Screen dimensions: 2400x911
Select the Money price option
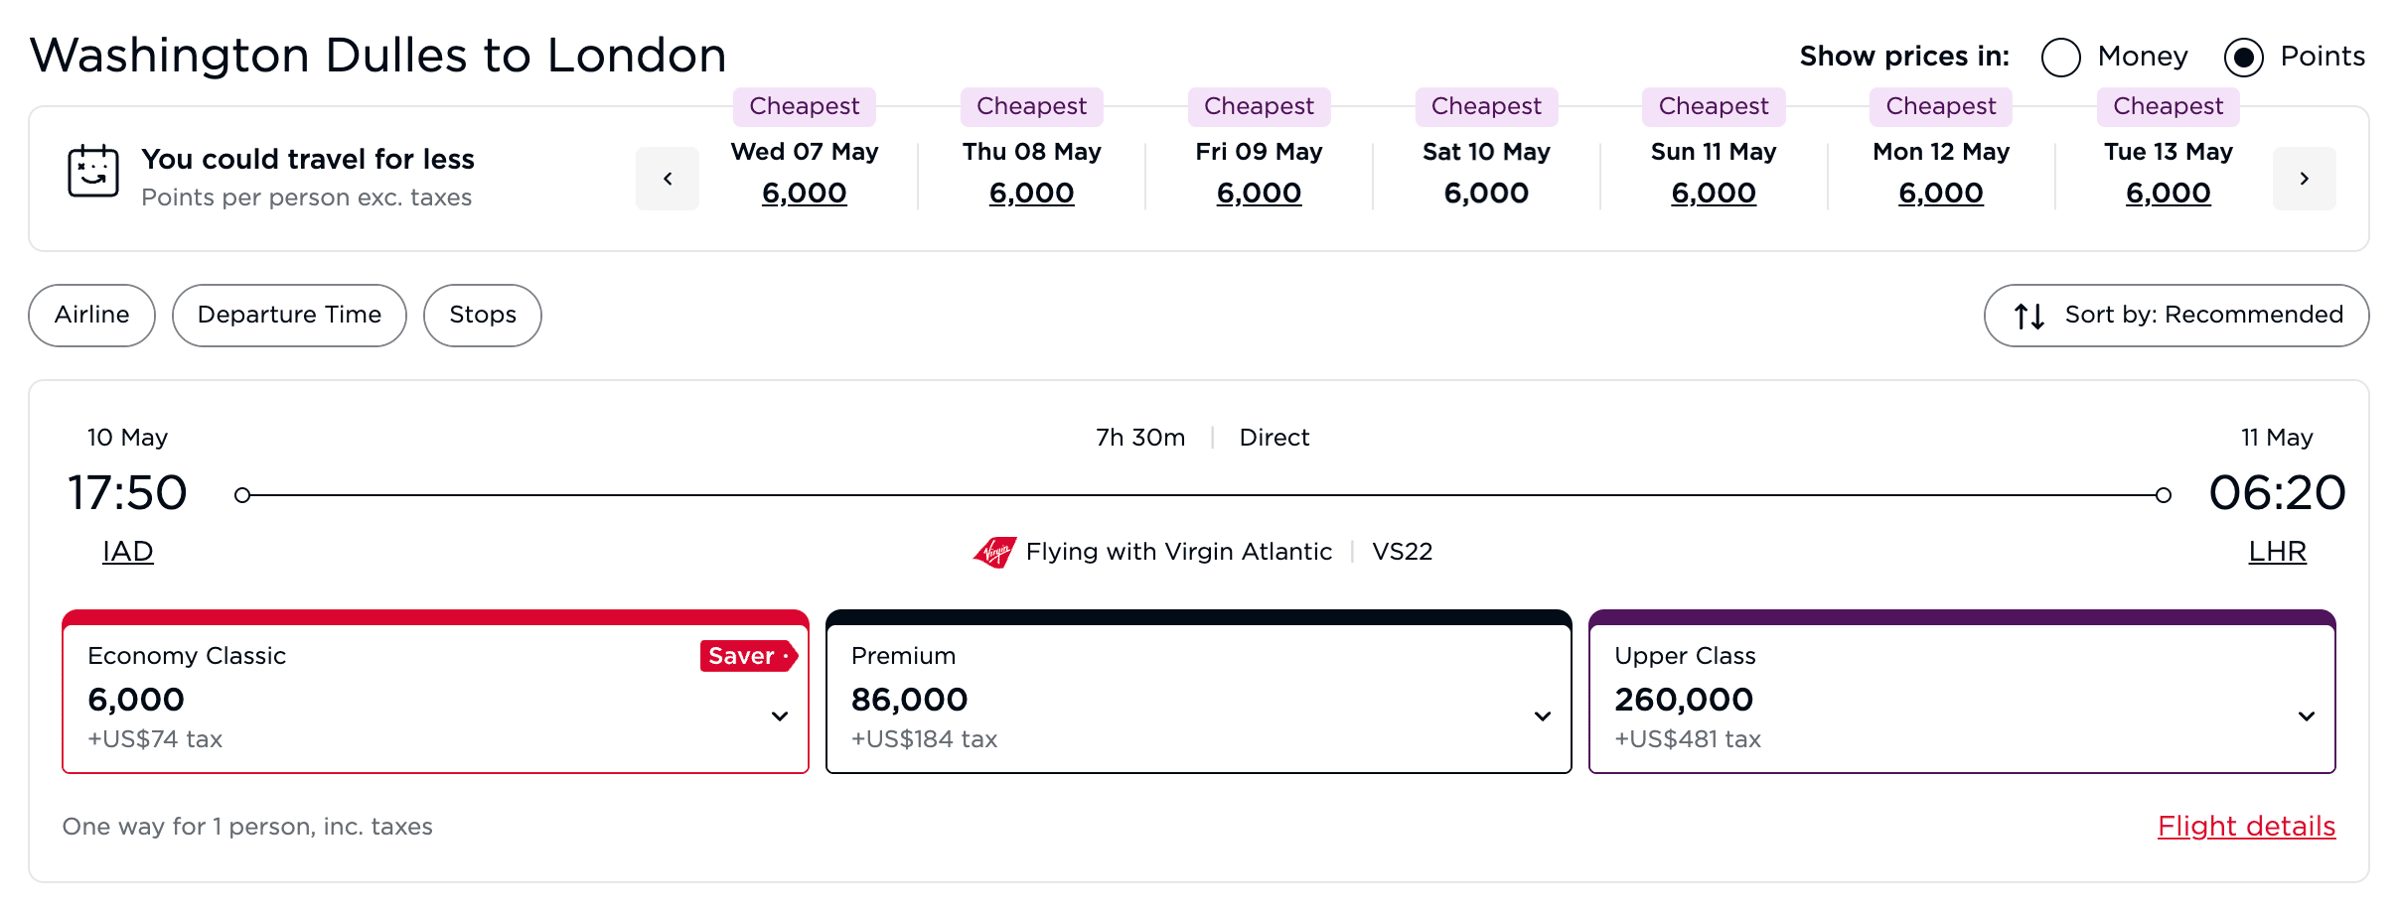(x=2061, y=57)
